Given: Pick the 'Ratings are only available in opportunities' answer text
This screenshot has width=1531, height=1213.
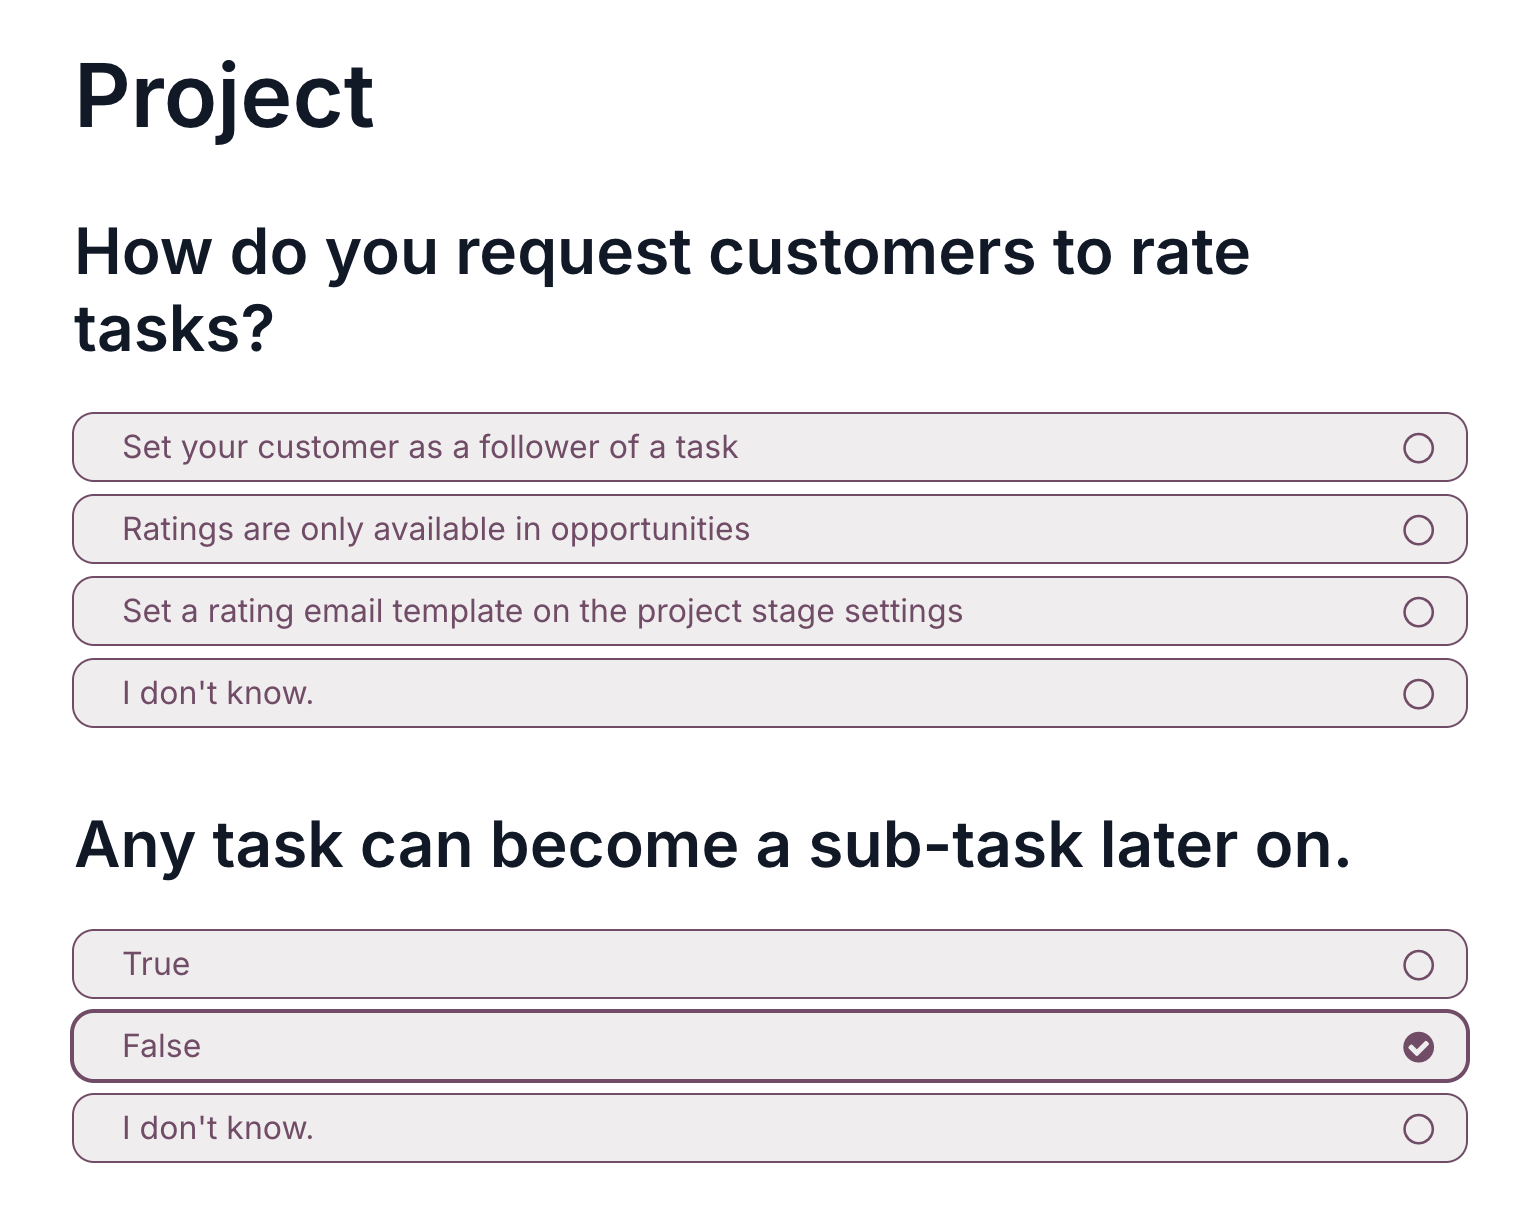Looking at the screenshot, I should 436,529.
